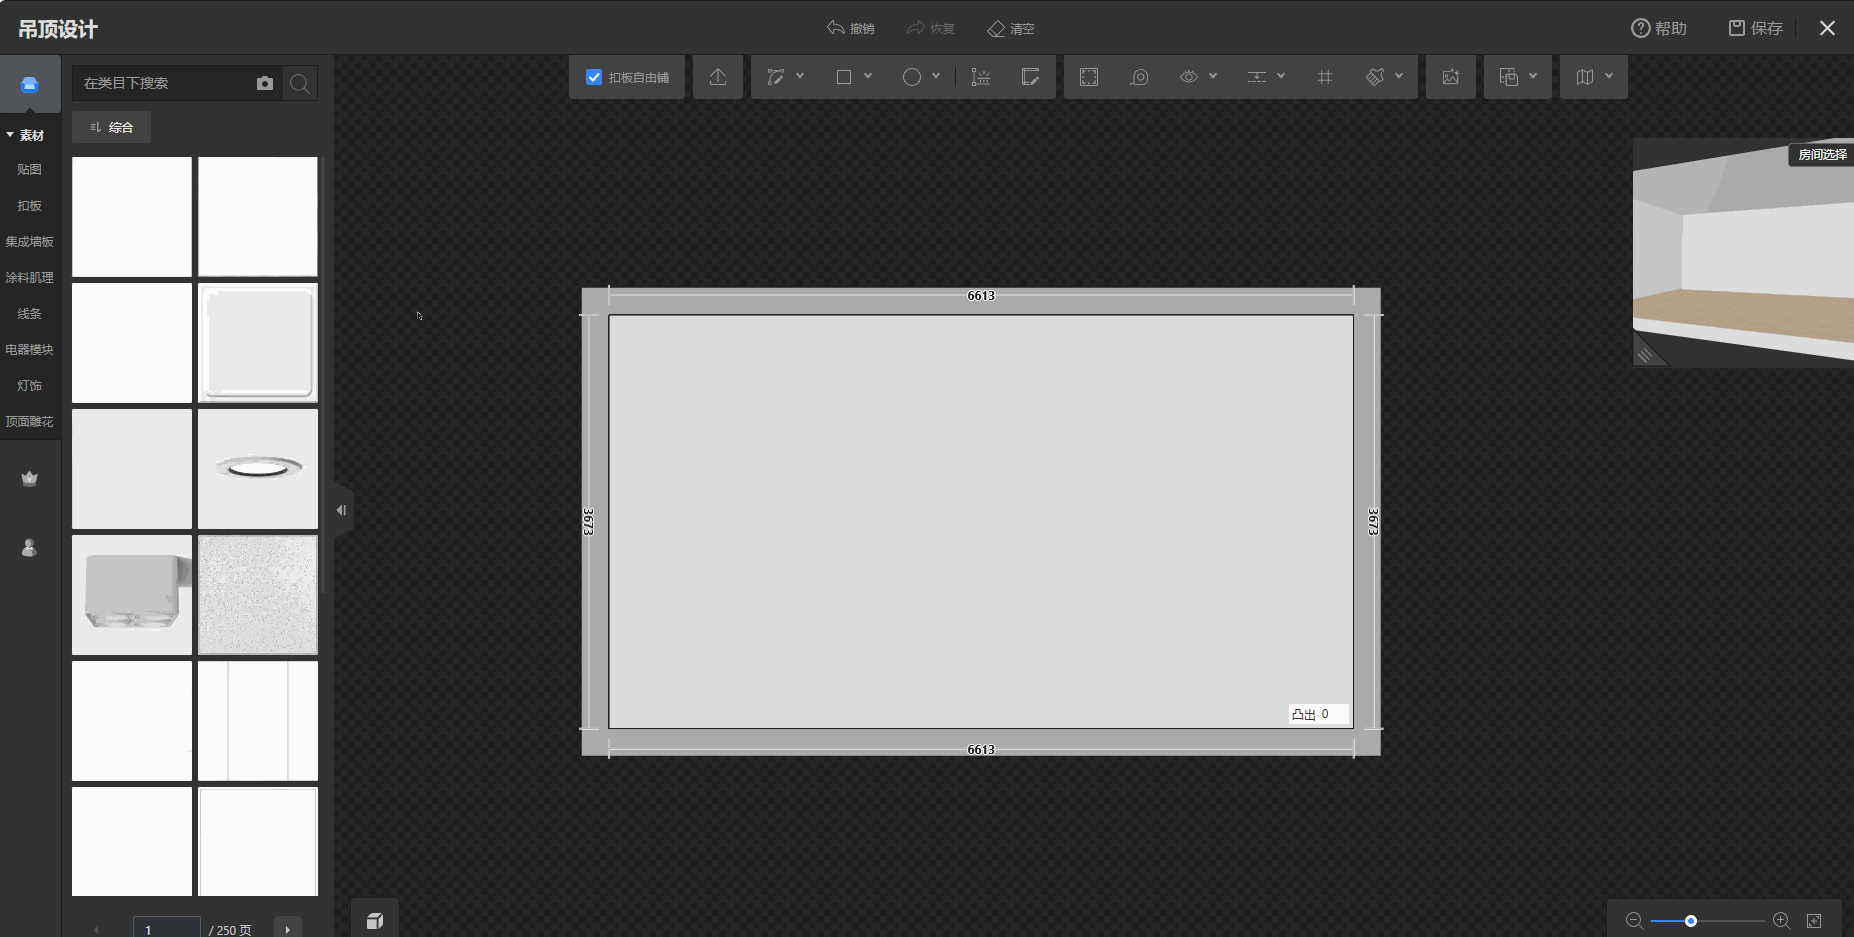This screenshot has width=1854, height=937.
Task: Select the circle draw tool
Action: (x=911, y=77)
